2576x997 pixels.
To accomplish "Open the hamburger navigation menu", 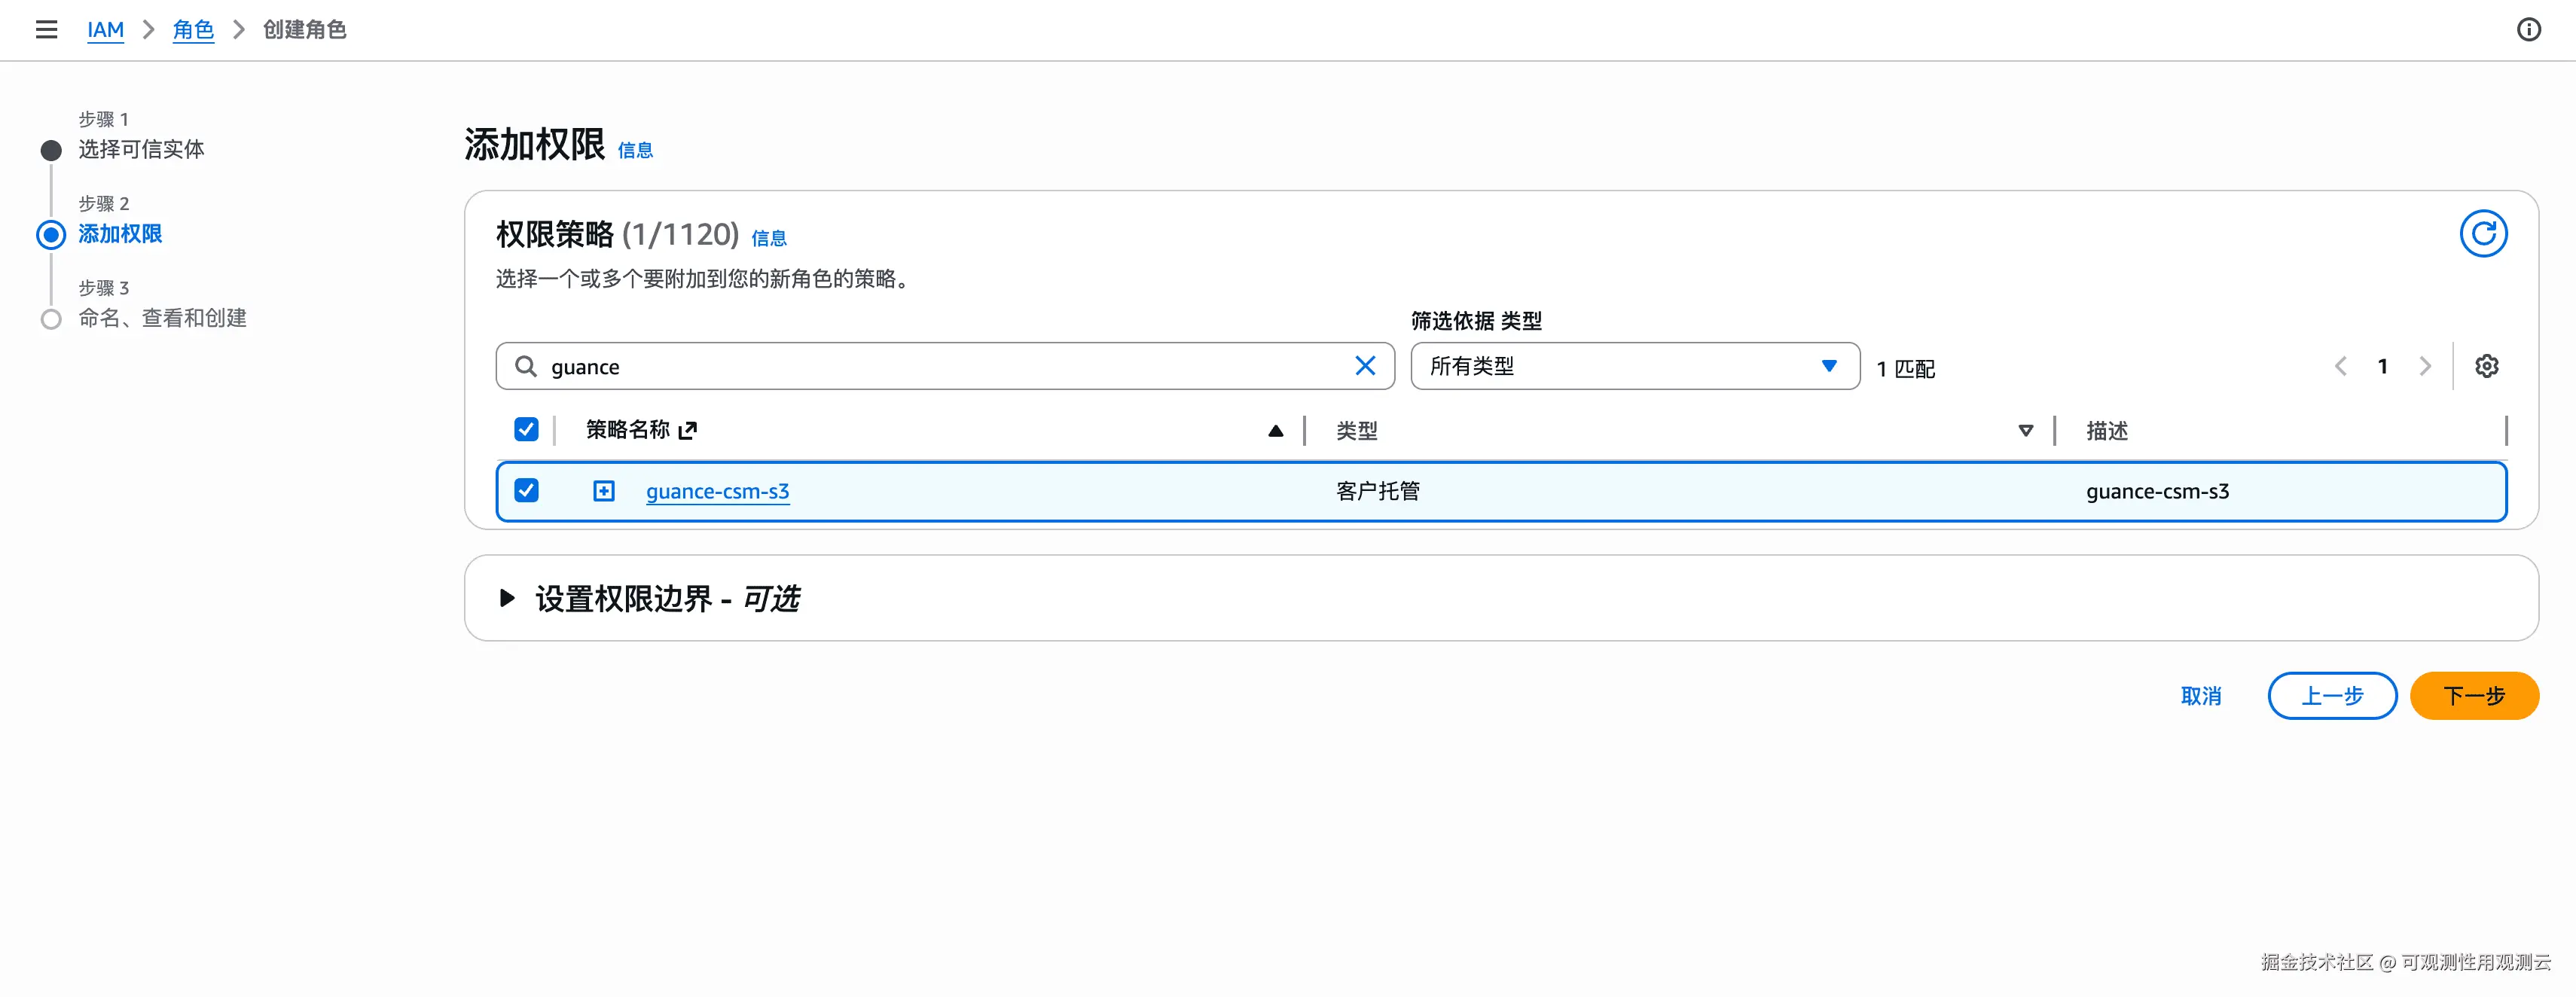I will (46, 29).
